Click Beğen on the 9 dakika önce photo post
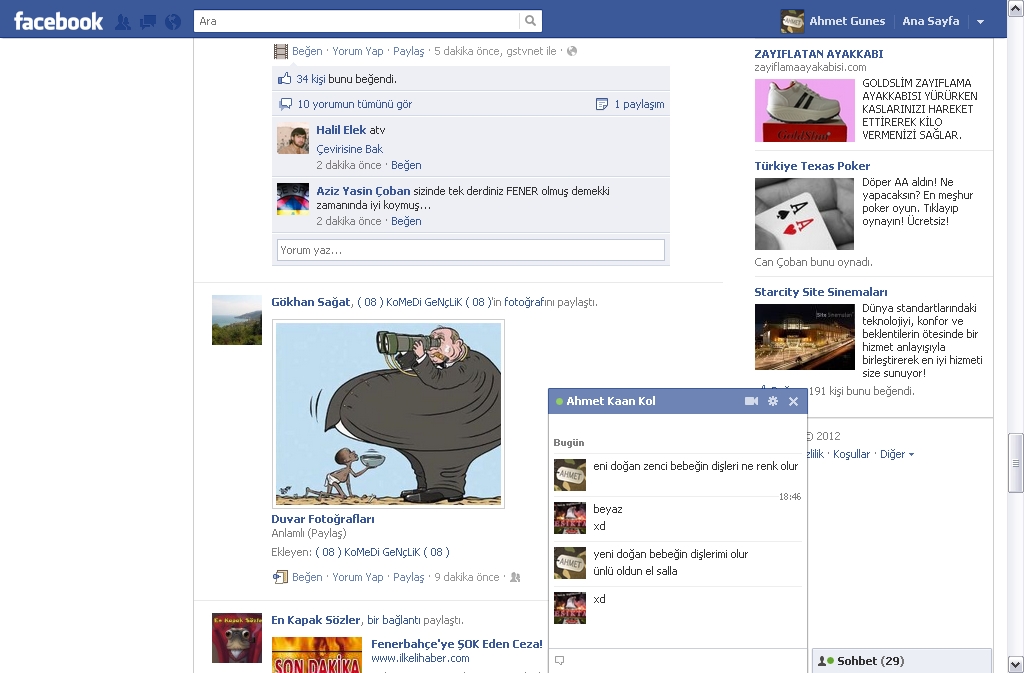The height and width of the screenshot is (673, 1024). pyautogui.click(x=307, y=577)
